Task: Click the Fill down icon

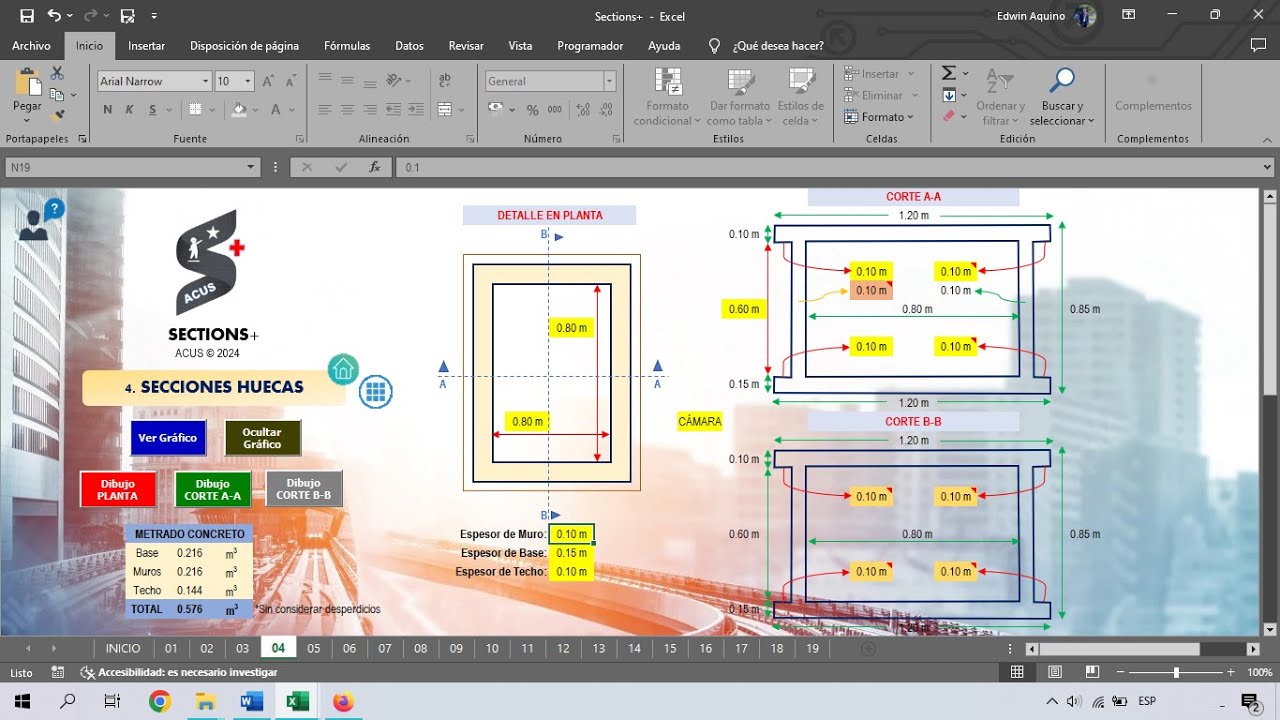Action: point(949,95)
